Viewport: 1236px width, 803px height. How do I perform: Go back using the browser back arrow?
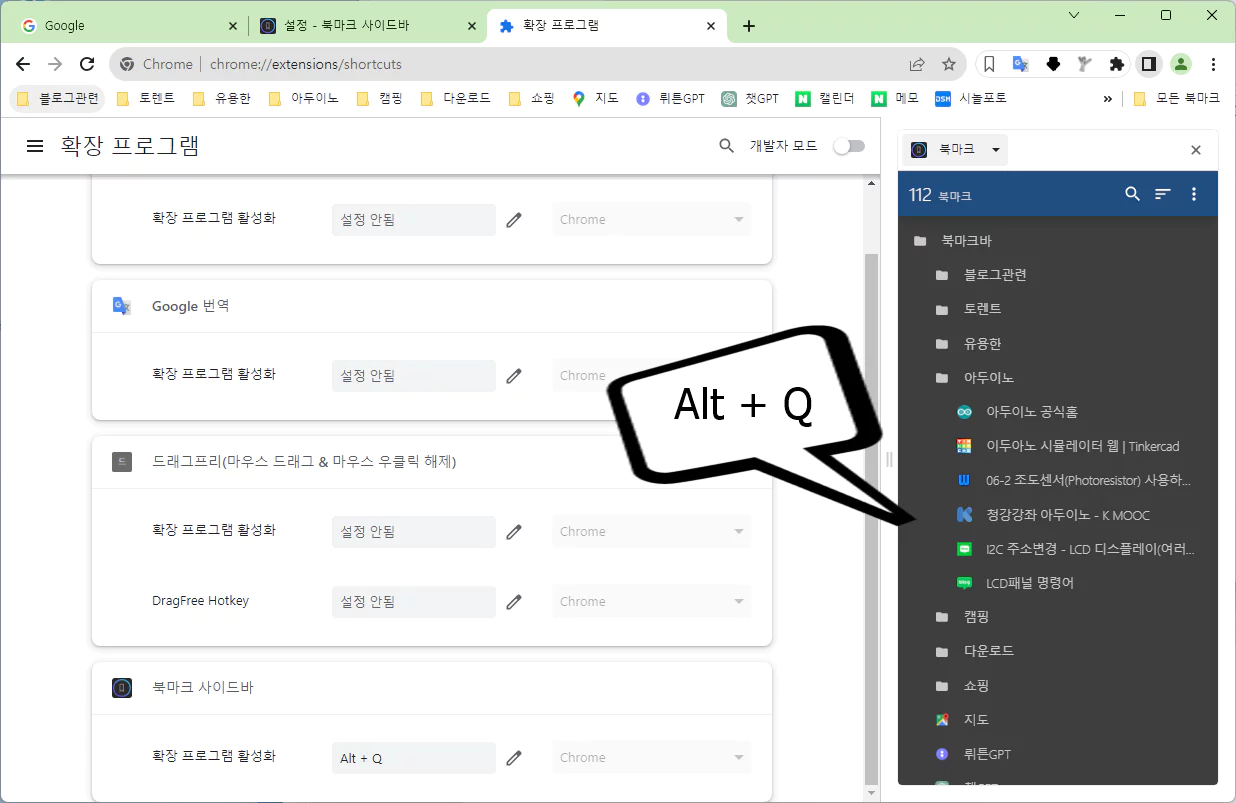tap(23, 64)
